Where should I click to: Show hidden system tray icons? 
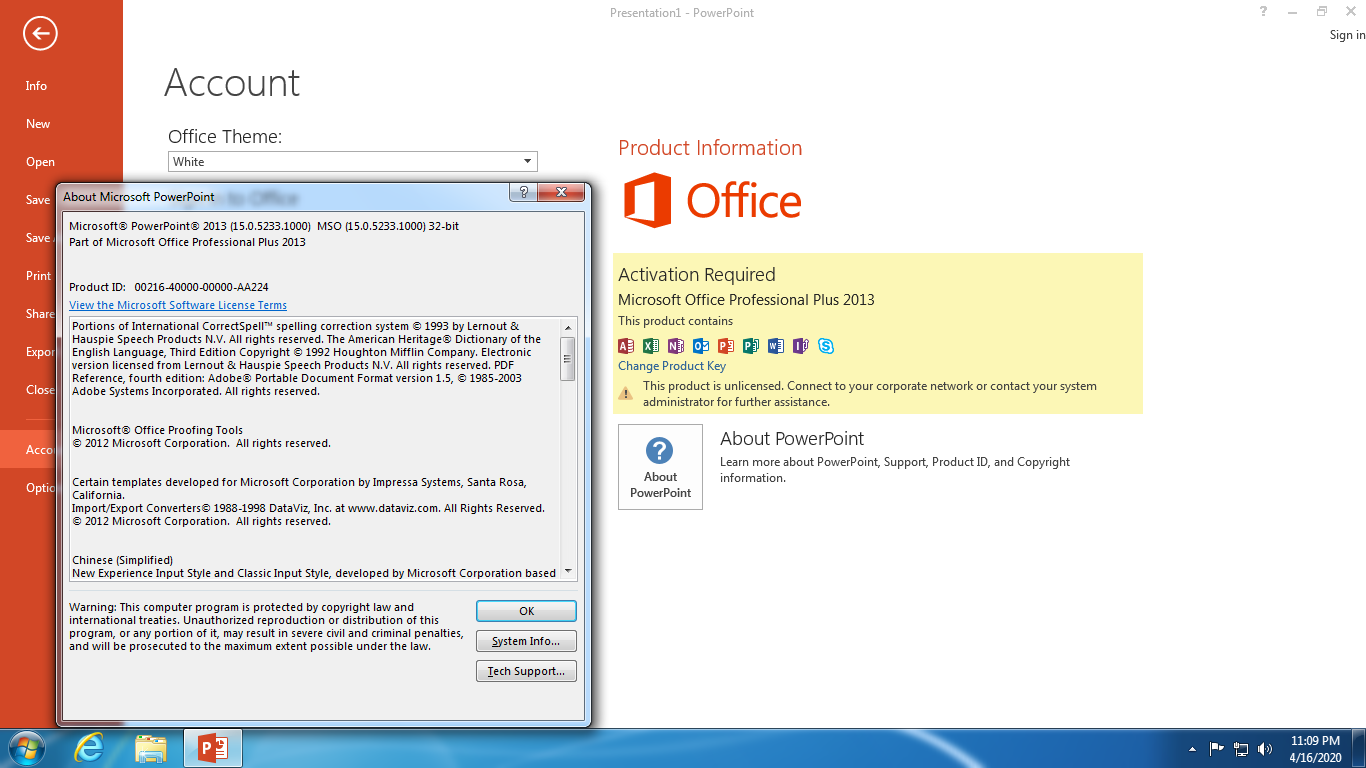click(1192, 748)
